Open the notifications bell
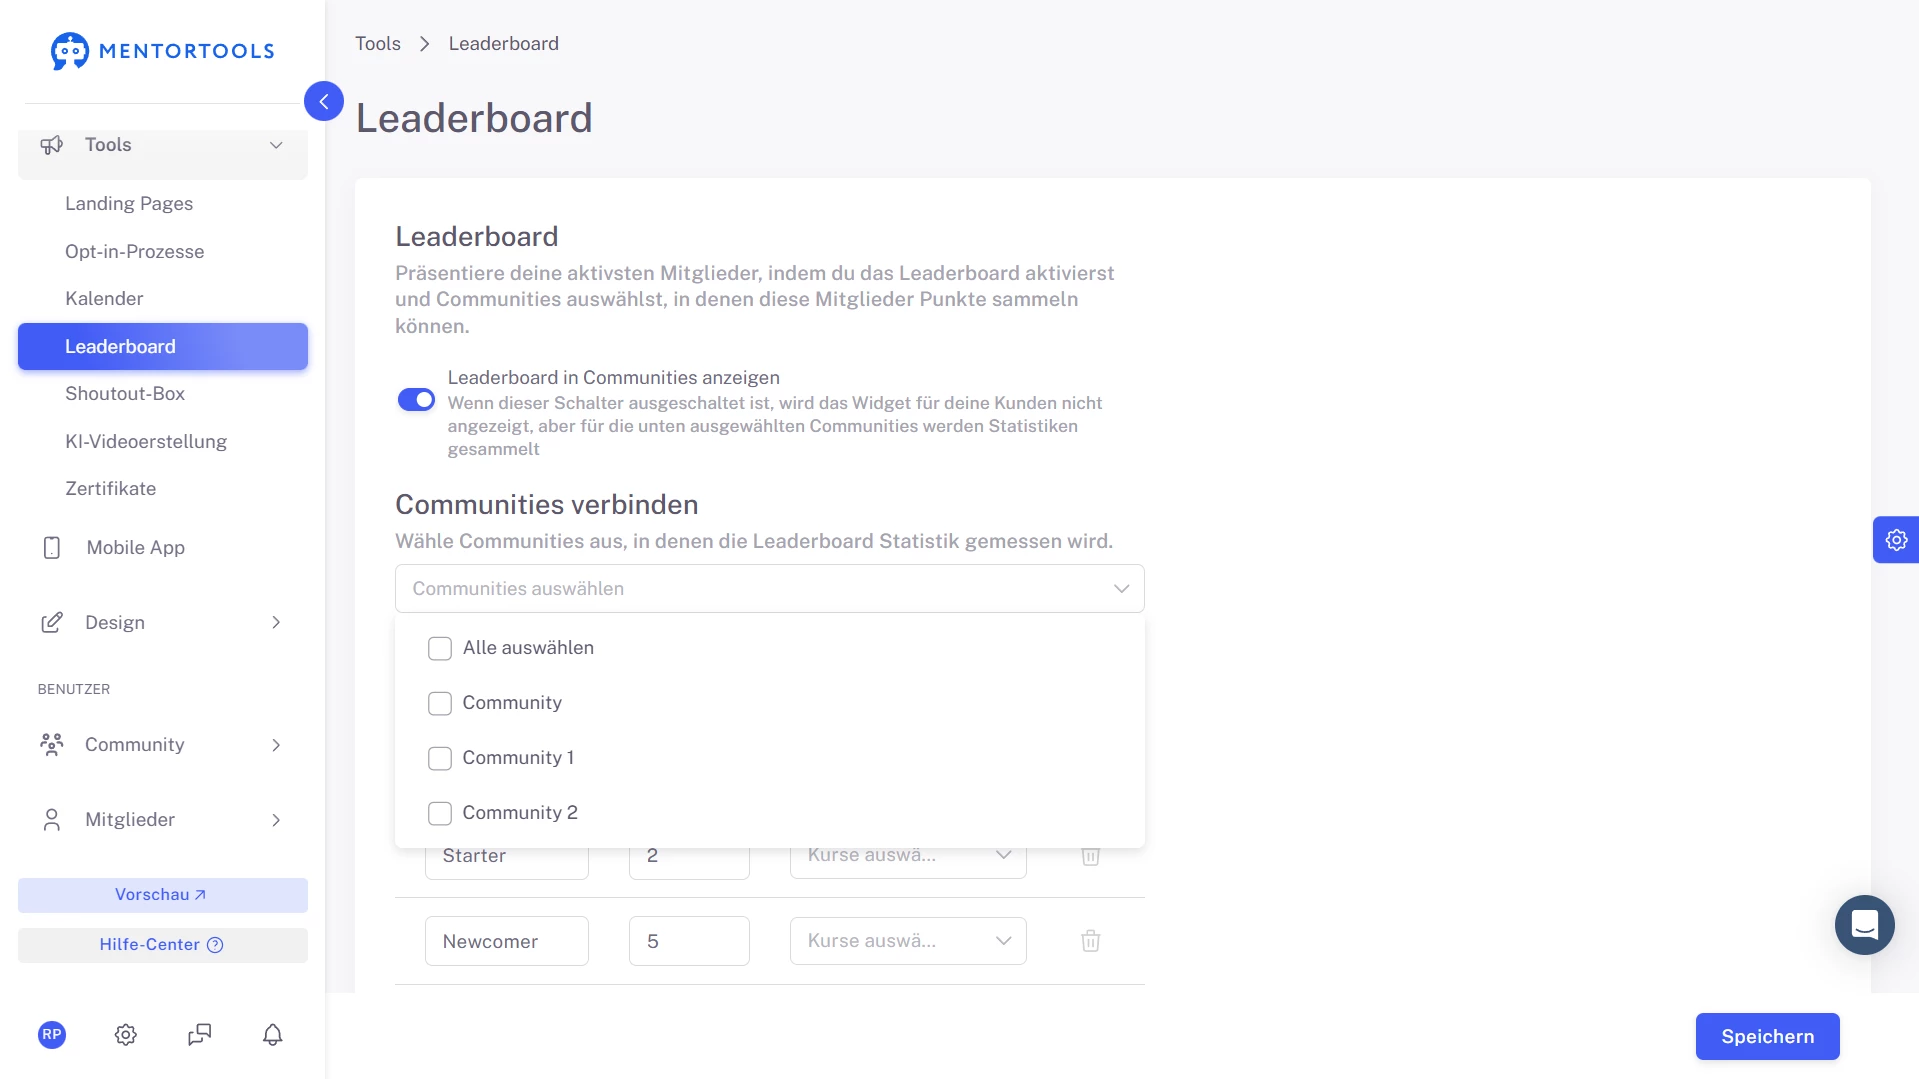Image resolution: width=1919 pixels, height=1079 pixels. click(272, 1034)
